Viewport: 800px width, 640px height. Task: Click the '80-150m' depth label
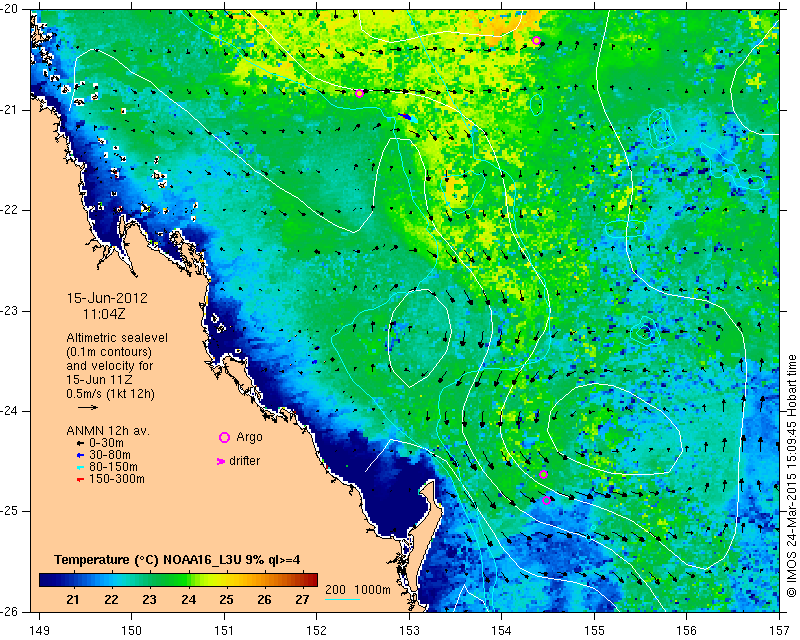pos(113,467)
